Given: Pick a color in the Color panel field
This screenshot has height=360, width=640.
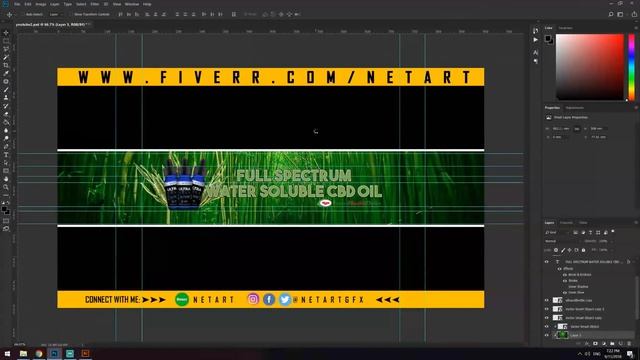Looking at the screenshot, I should coord(590,67).
